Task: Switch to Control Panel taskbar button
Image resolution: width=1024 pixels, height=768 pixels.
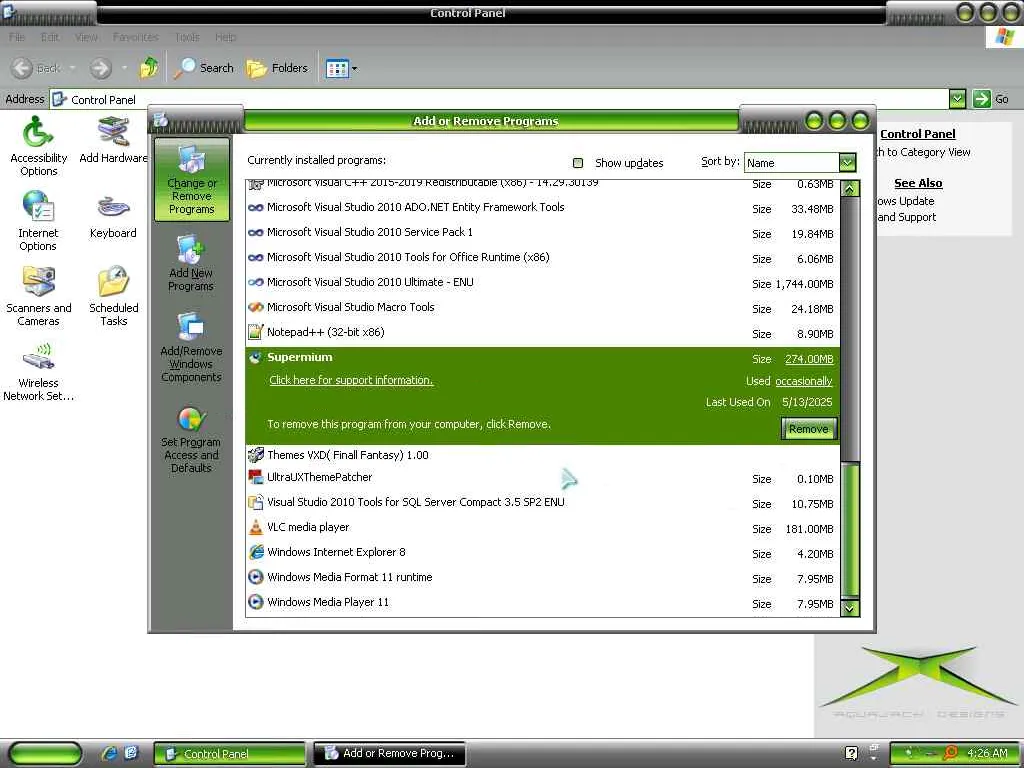Action: point(229,754)
